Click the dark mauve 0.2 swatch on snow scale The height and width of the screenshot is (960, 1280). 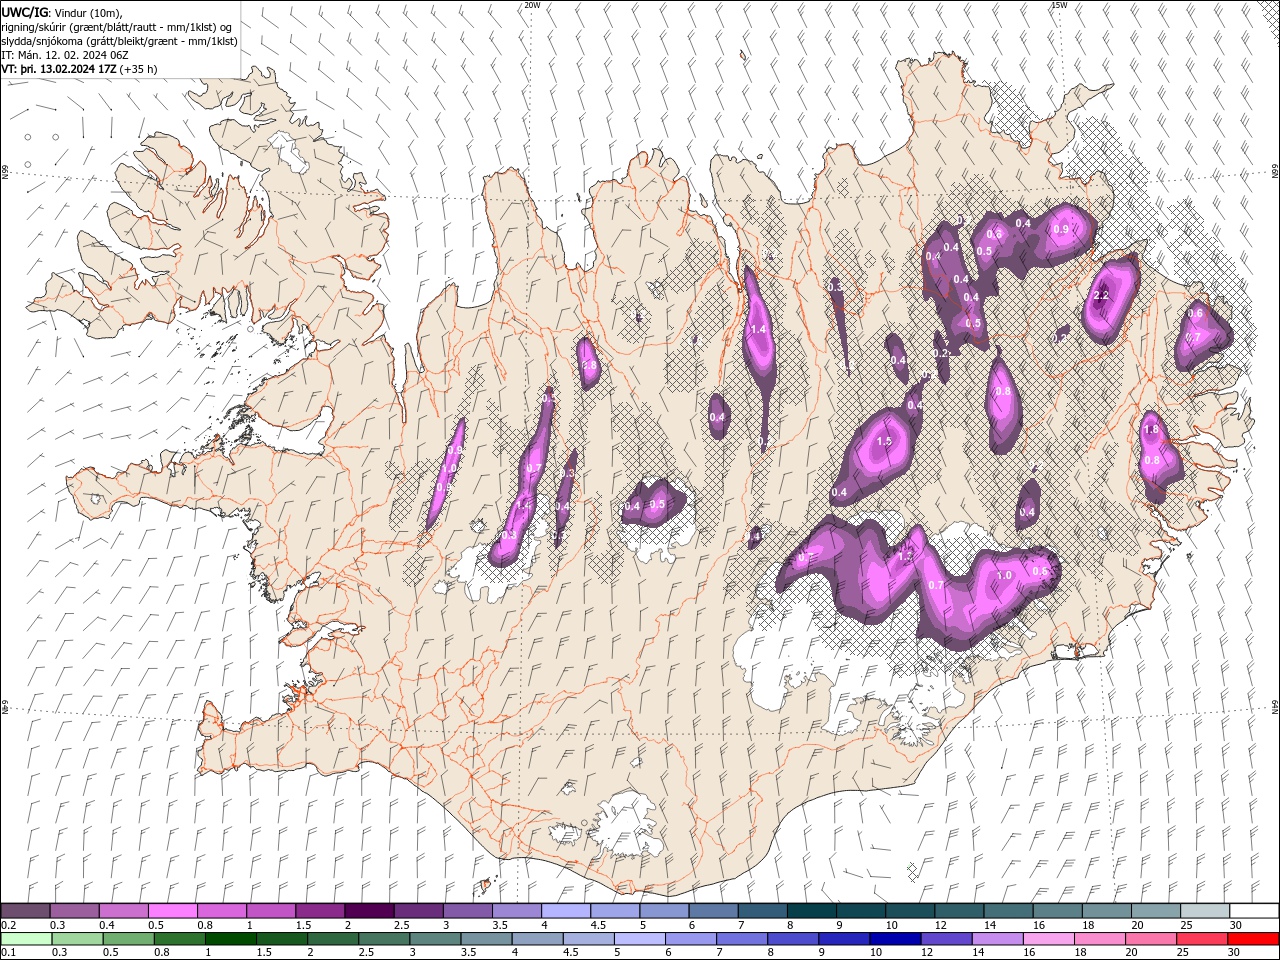click(25, 911)
